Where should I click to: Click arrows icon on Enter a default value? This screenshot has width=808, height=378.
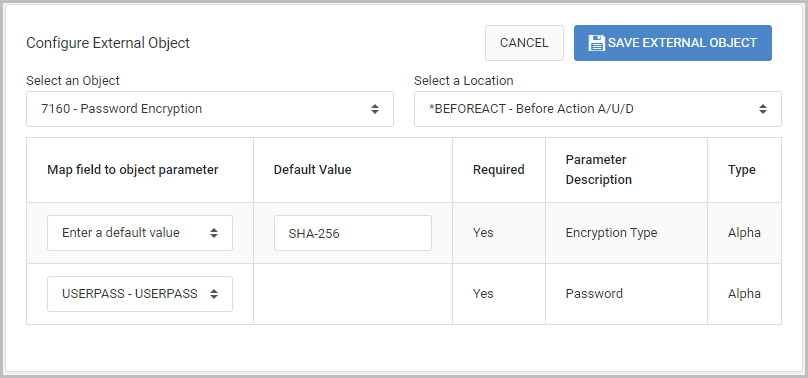pyautogui.click(x=214, y=233)
